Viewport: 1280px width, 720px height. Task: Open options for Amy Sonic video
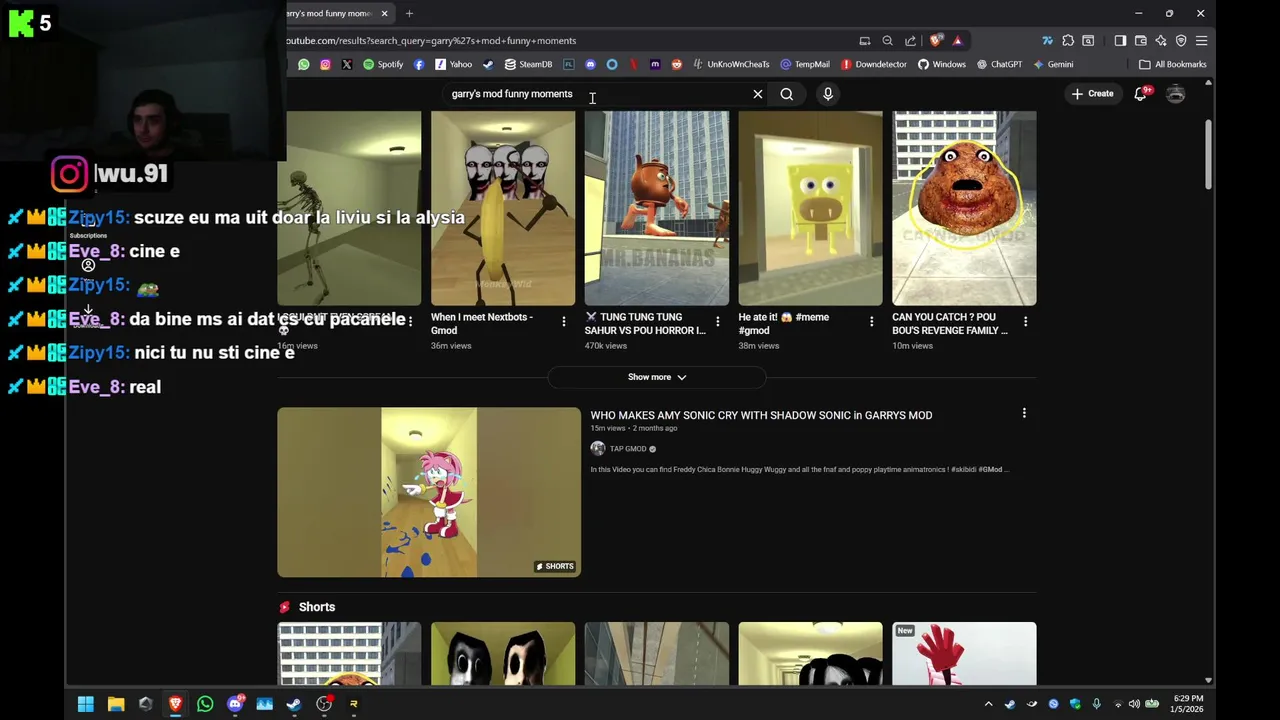1024,413
